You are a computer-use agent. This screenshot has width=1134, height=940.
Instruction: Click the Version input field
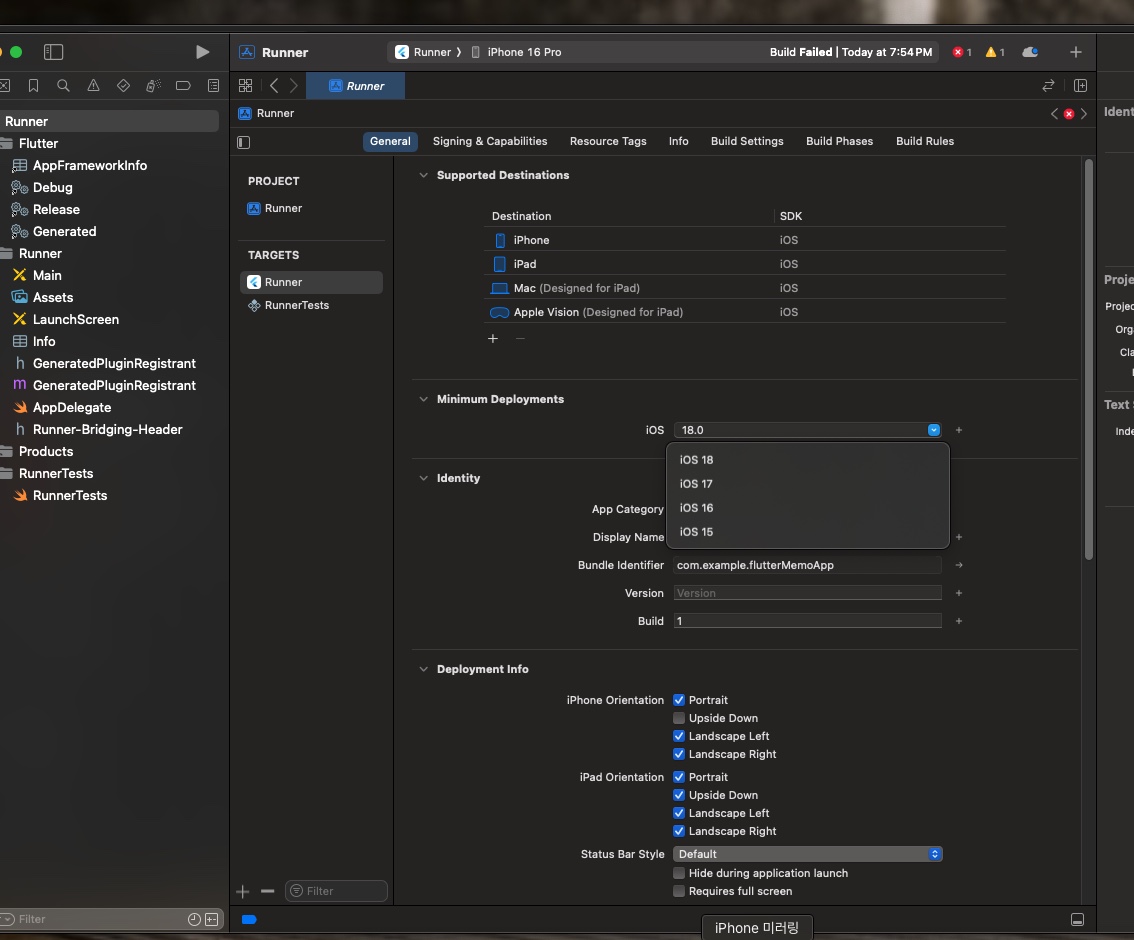(x=807, y=593)
